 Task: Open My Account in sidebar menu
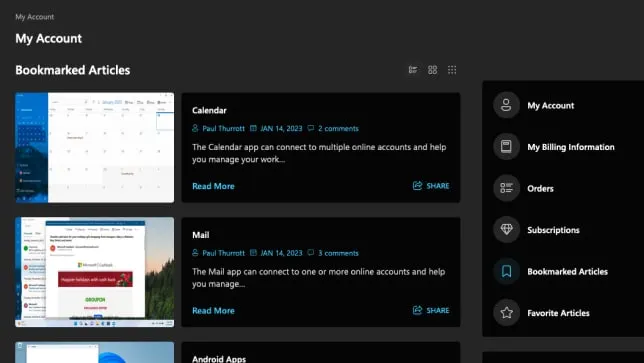tap(550, 106)
